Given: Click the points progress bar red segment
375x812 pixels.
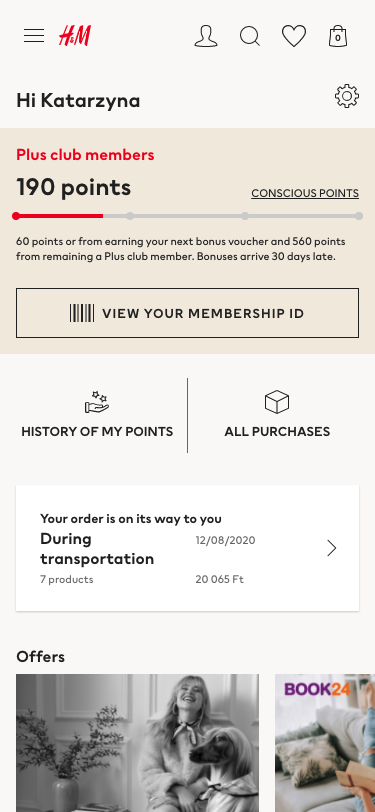Looking at the screenshot, I should tap(60, 216).
